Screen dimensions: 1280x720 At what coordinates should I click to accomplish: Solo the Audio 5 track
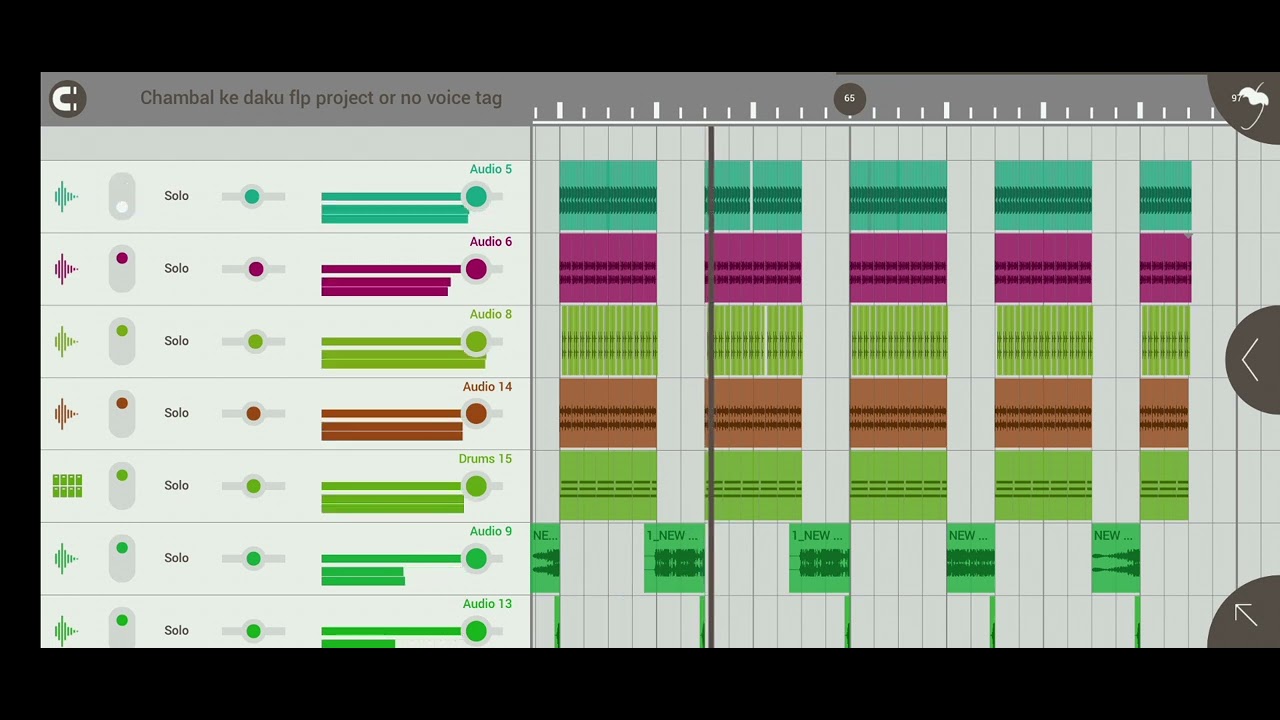(177, 196)
